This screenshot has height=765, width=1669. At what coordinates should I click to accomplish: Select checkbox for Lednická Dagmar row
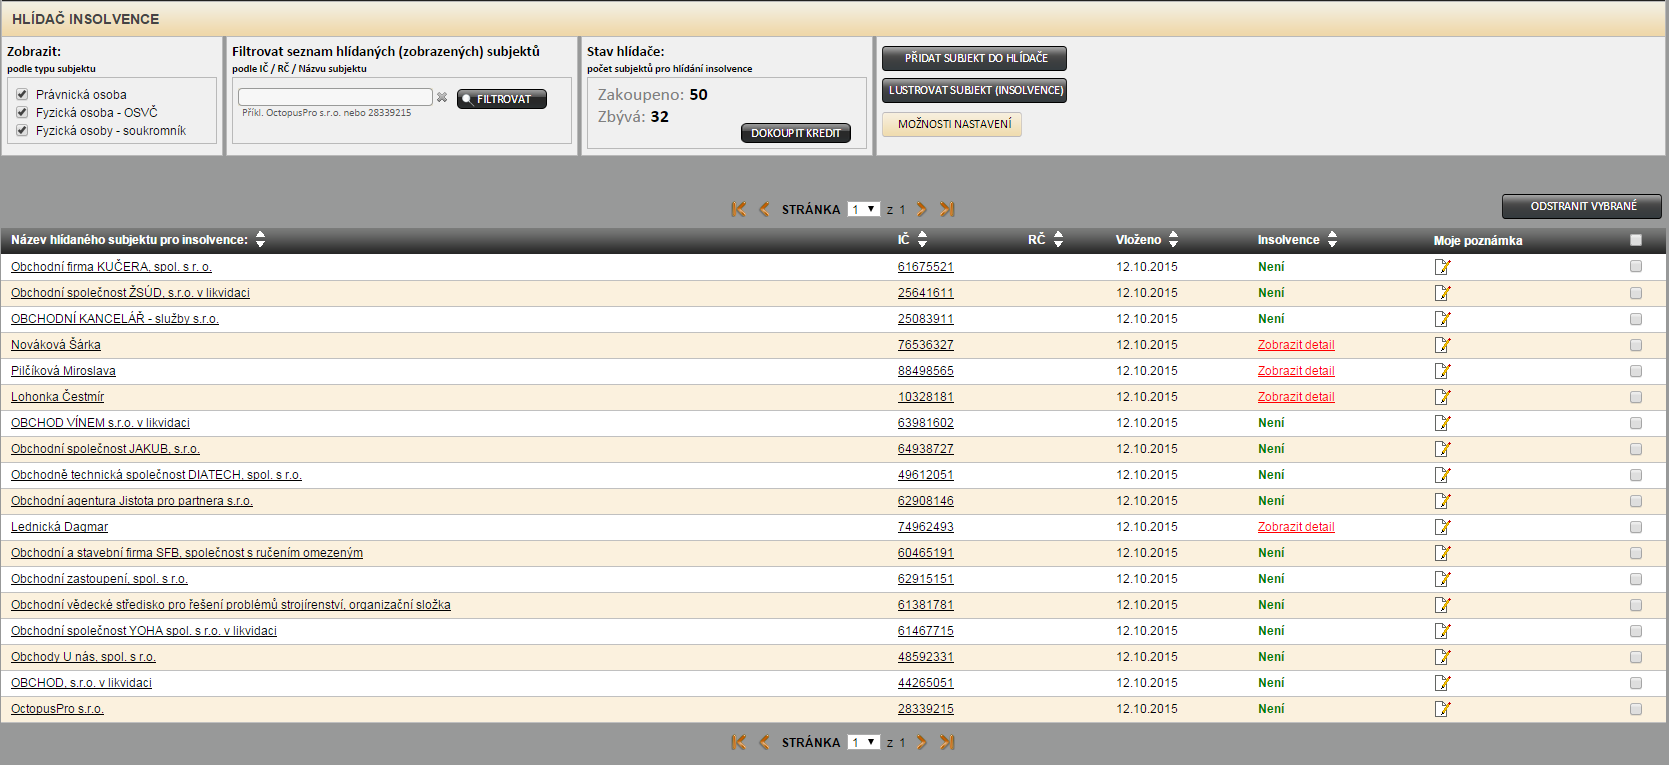[1636, 527]
